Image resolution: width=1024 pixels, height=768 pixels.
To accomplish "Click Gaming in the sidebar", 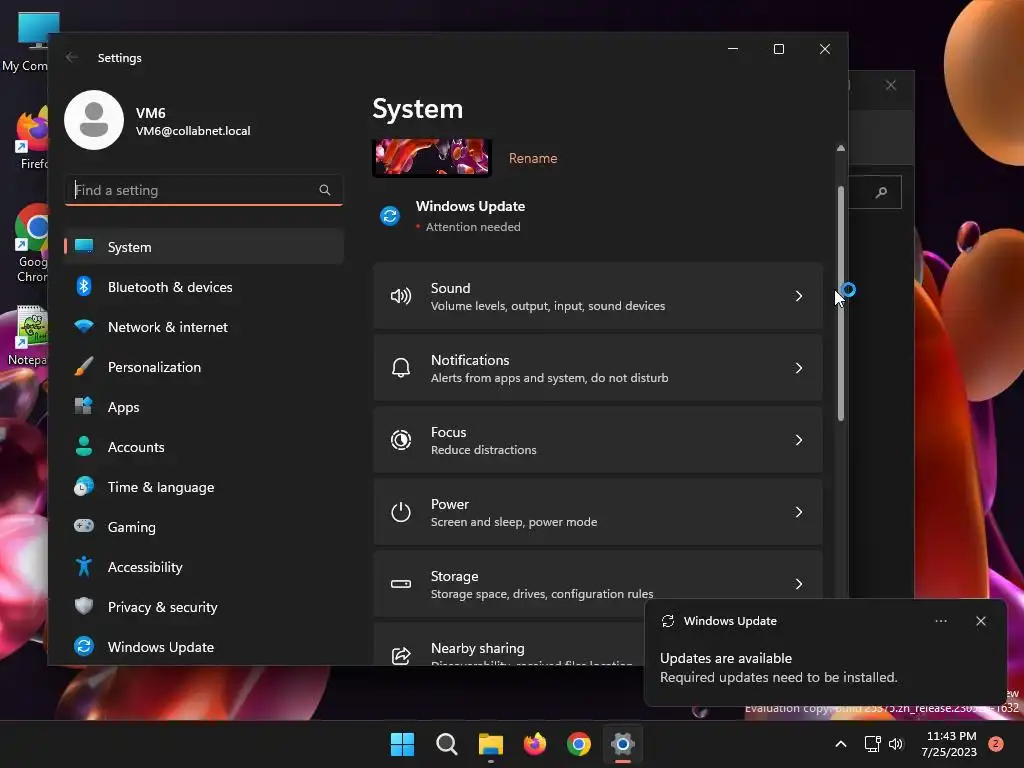I will click(x=204, y=526).
